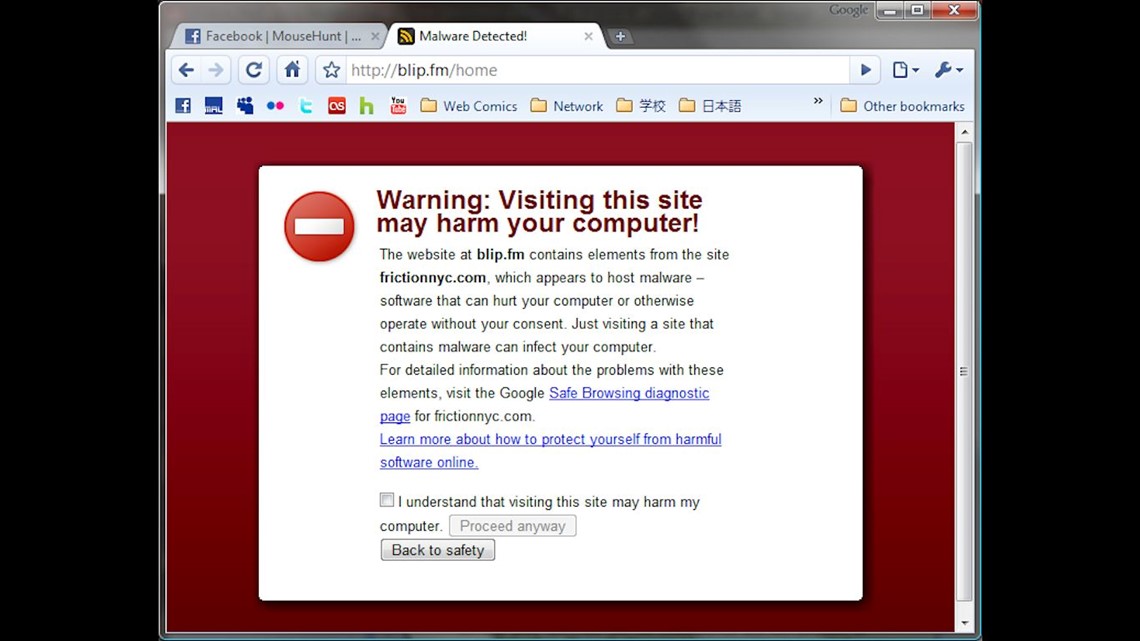1140x641 pixels.
Task: Select the Malware Detected! tab
Action: 496,36
